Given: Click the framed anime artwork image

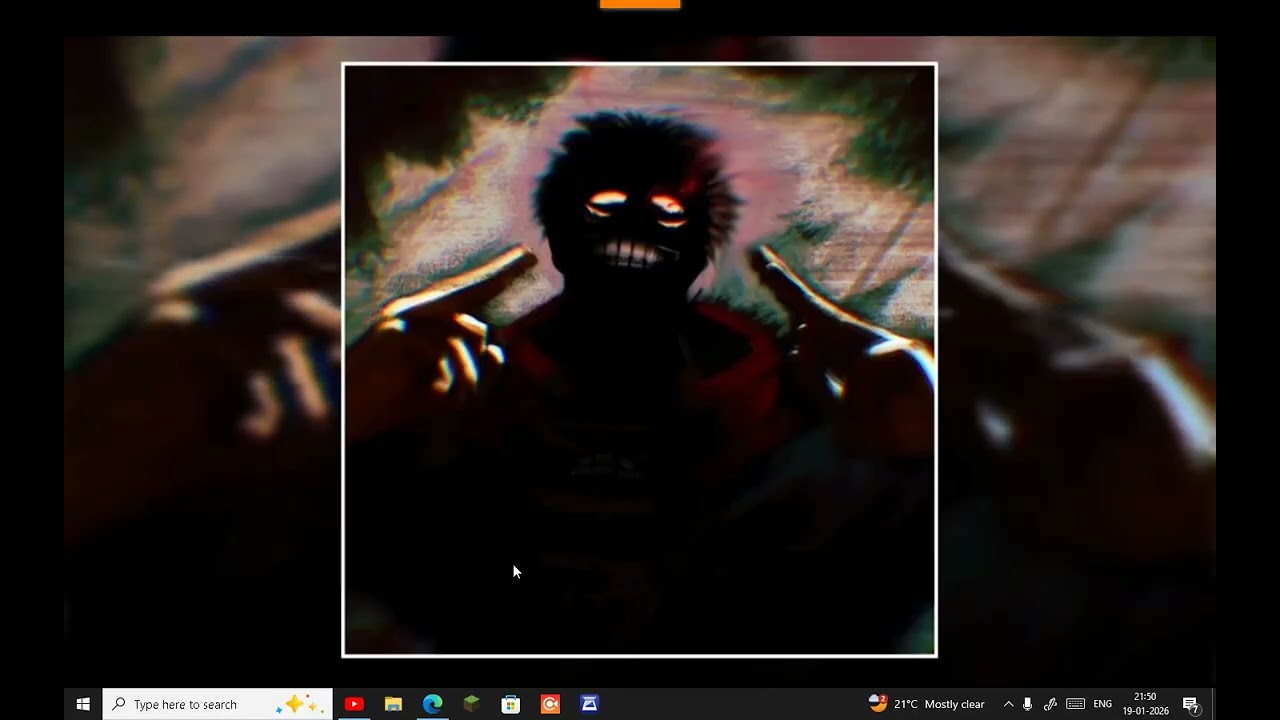Looking at the screenshot, I should click(639, 360).
